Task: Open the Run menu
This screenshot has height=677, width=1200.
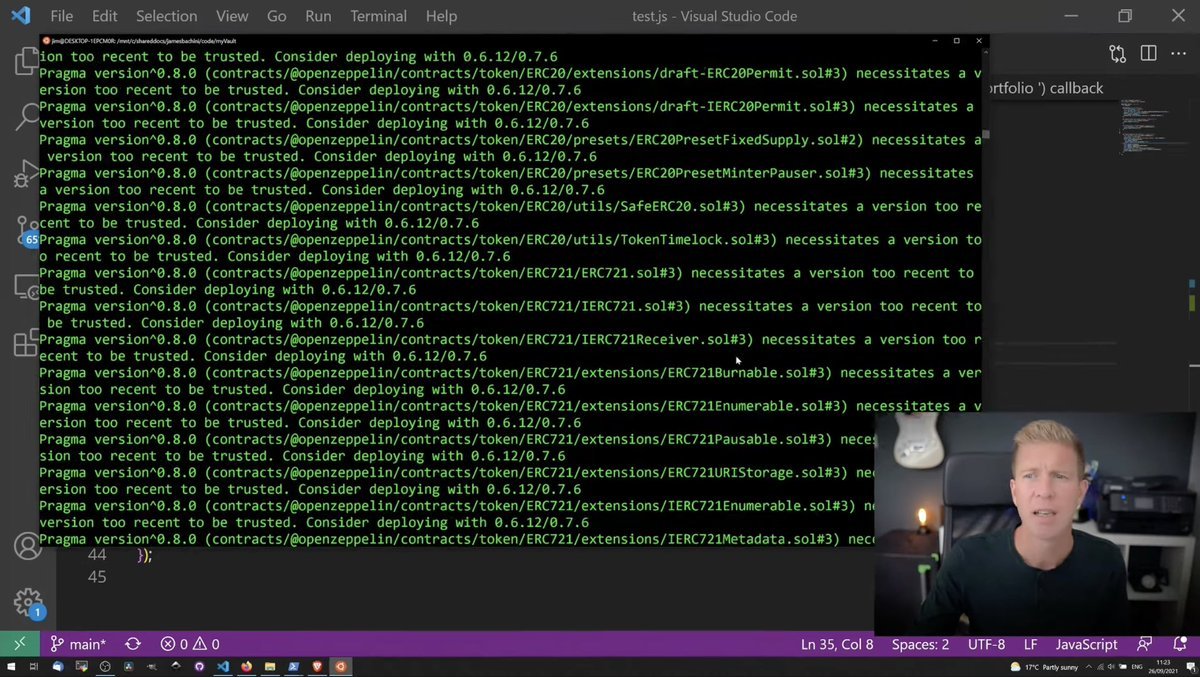Action: pos(318,16)
